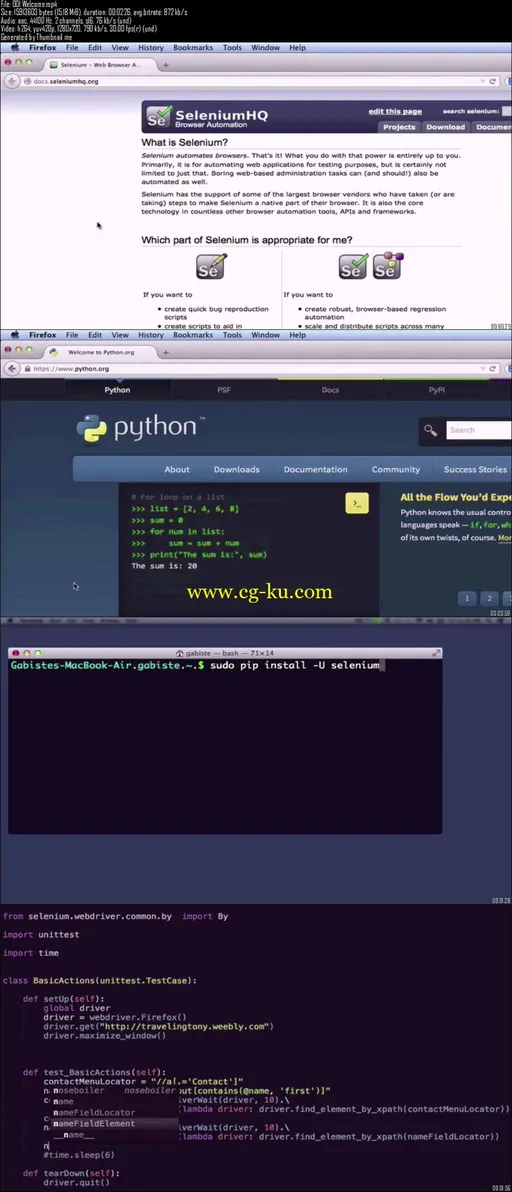The image size is (512, 1192).
Task: Go to slide 2 of the code carousel
Action: pos(490,598)
